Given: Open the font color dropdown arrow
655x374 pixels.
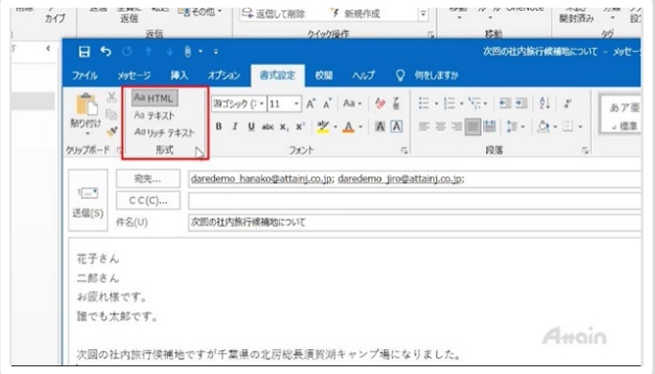Looking at the screenshot, I should pyautogui.click(x=361, y=127).
